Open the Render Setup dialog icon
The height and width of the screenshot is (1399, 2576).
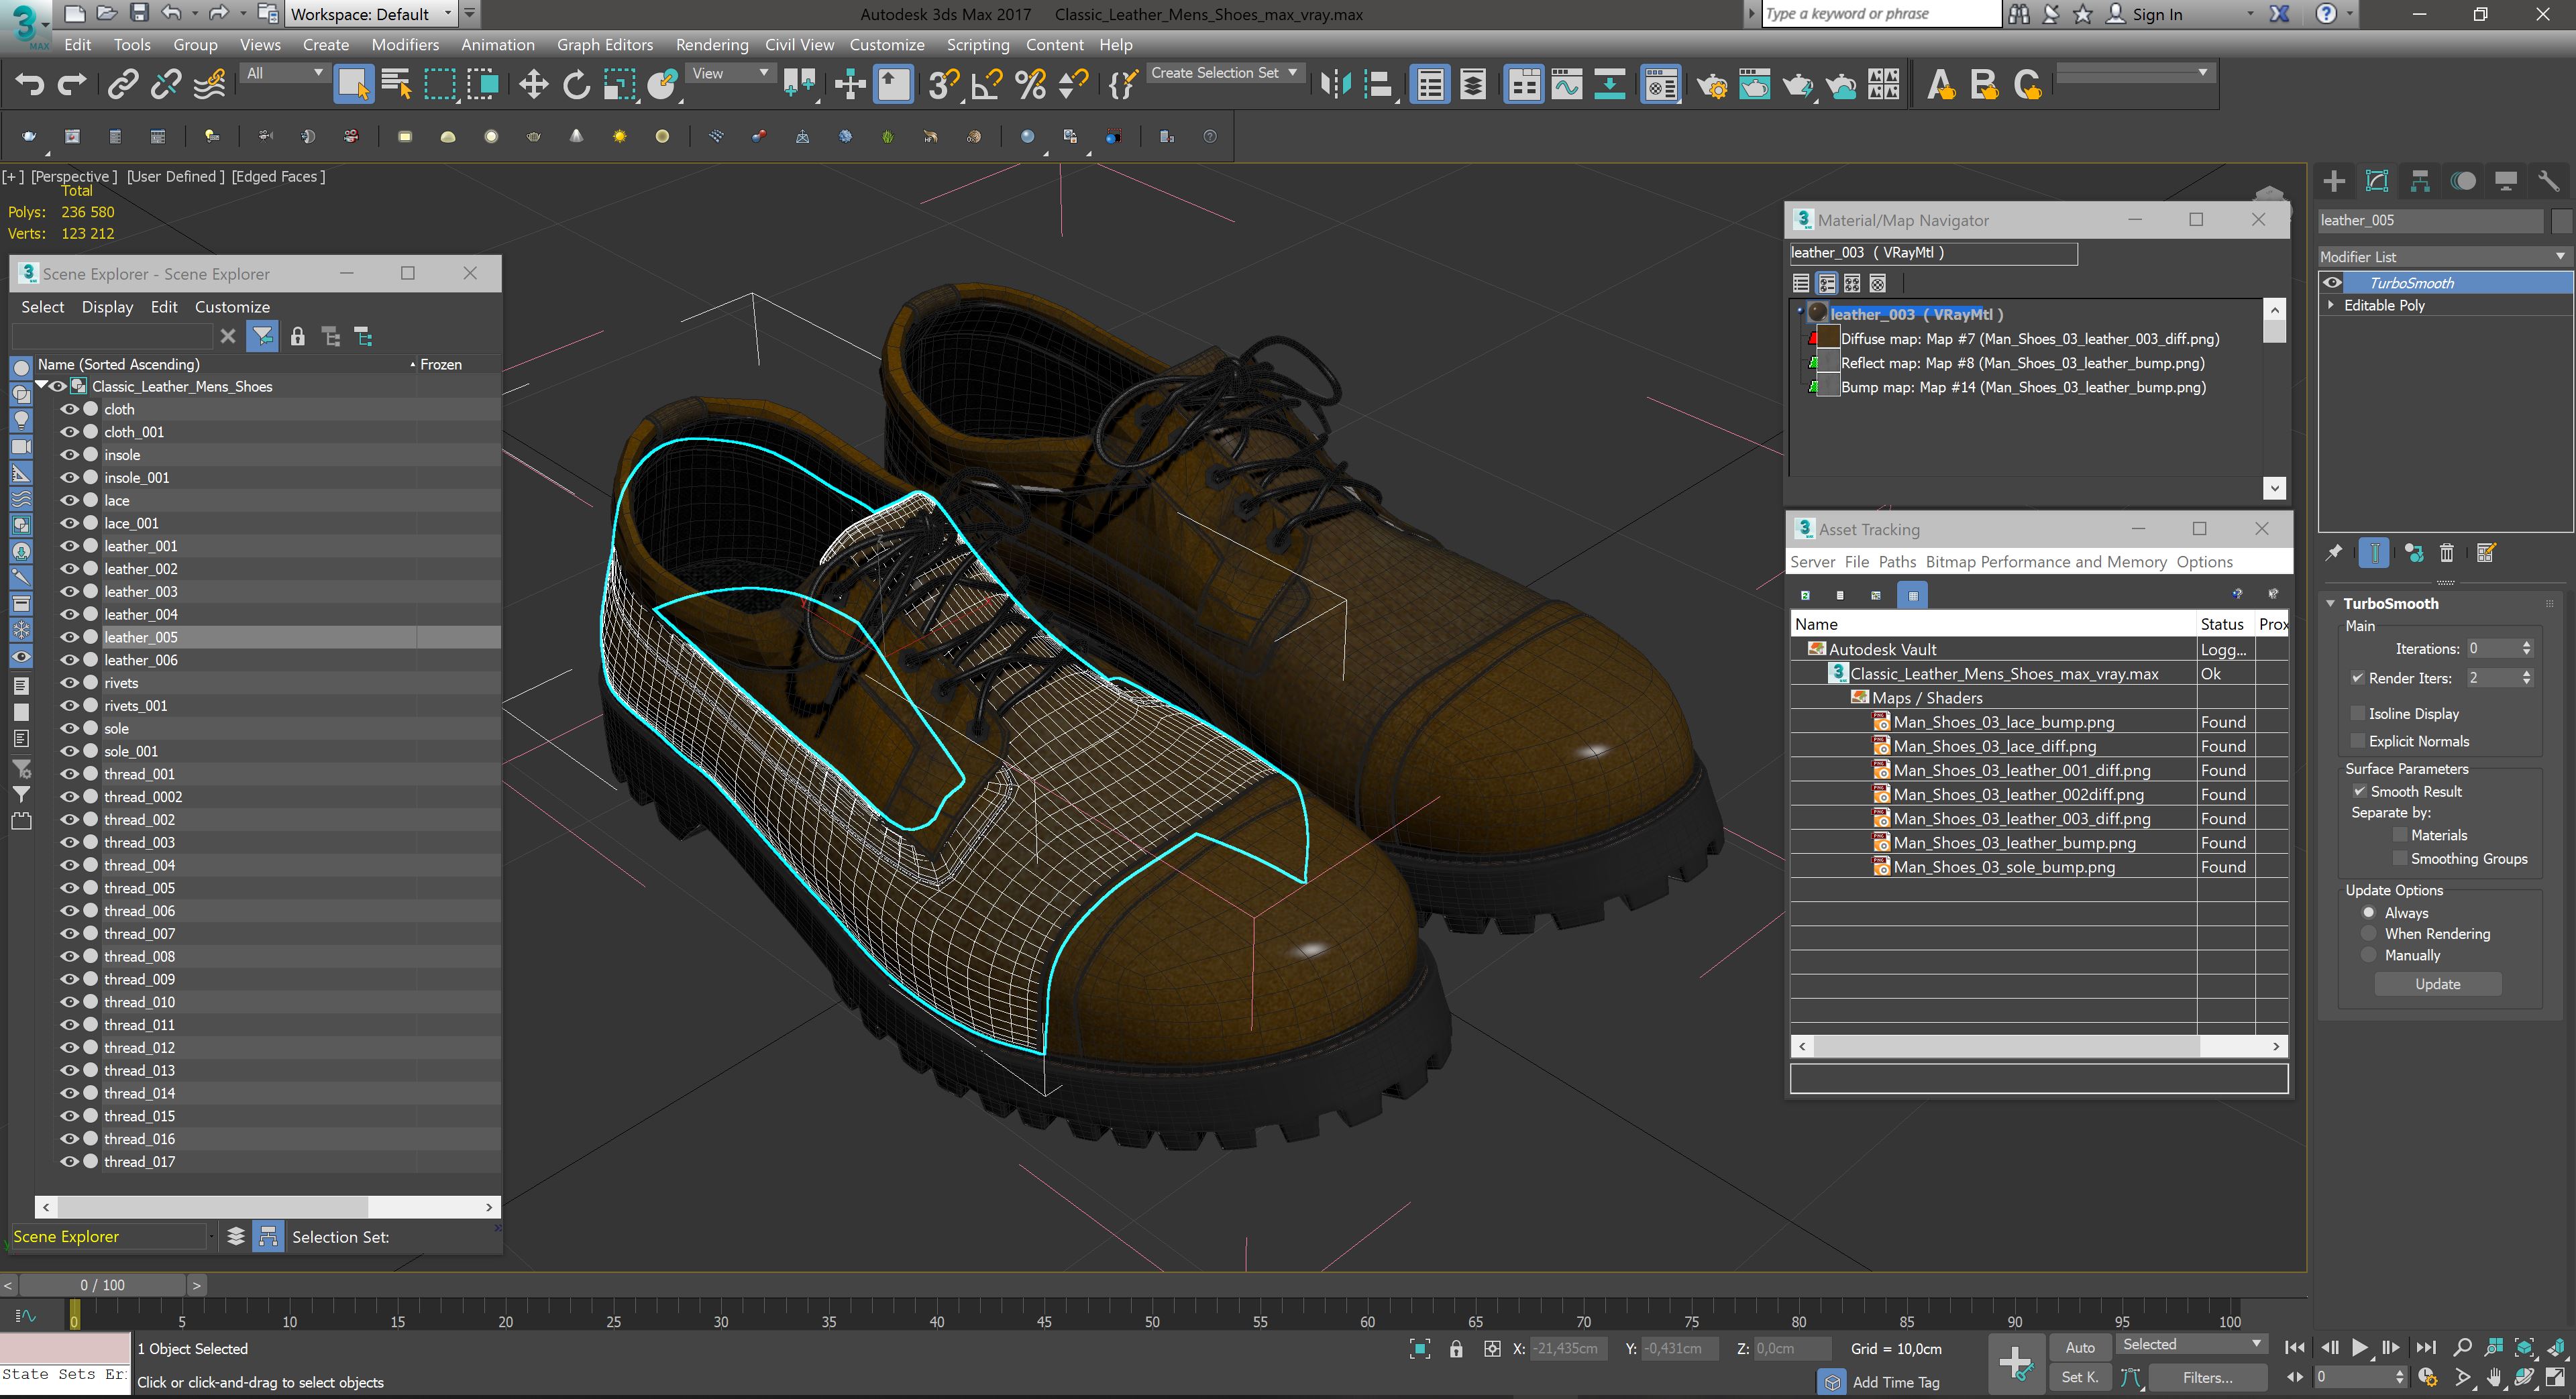1712,85
